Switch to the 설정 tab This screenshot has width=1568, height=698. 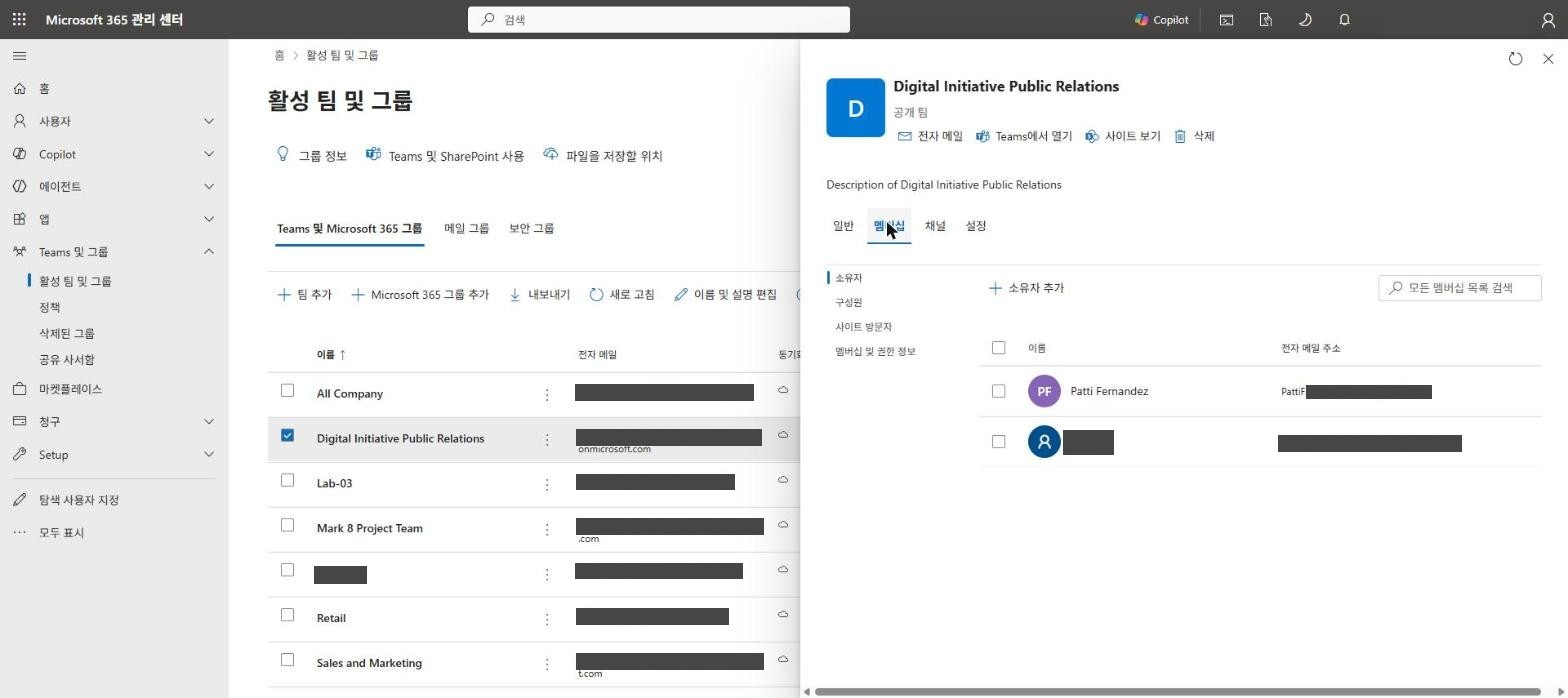pyautogui.click(x=976, y=226)
